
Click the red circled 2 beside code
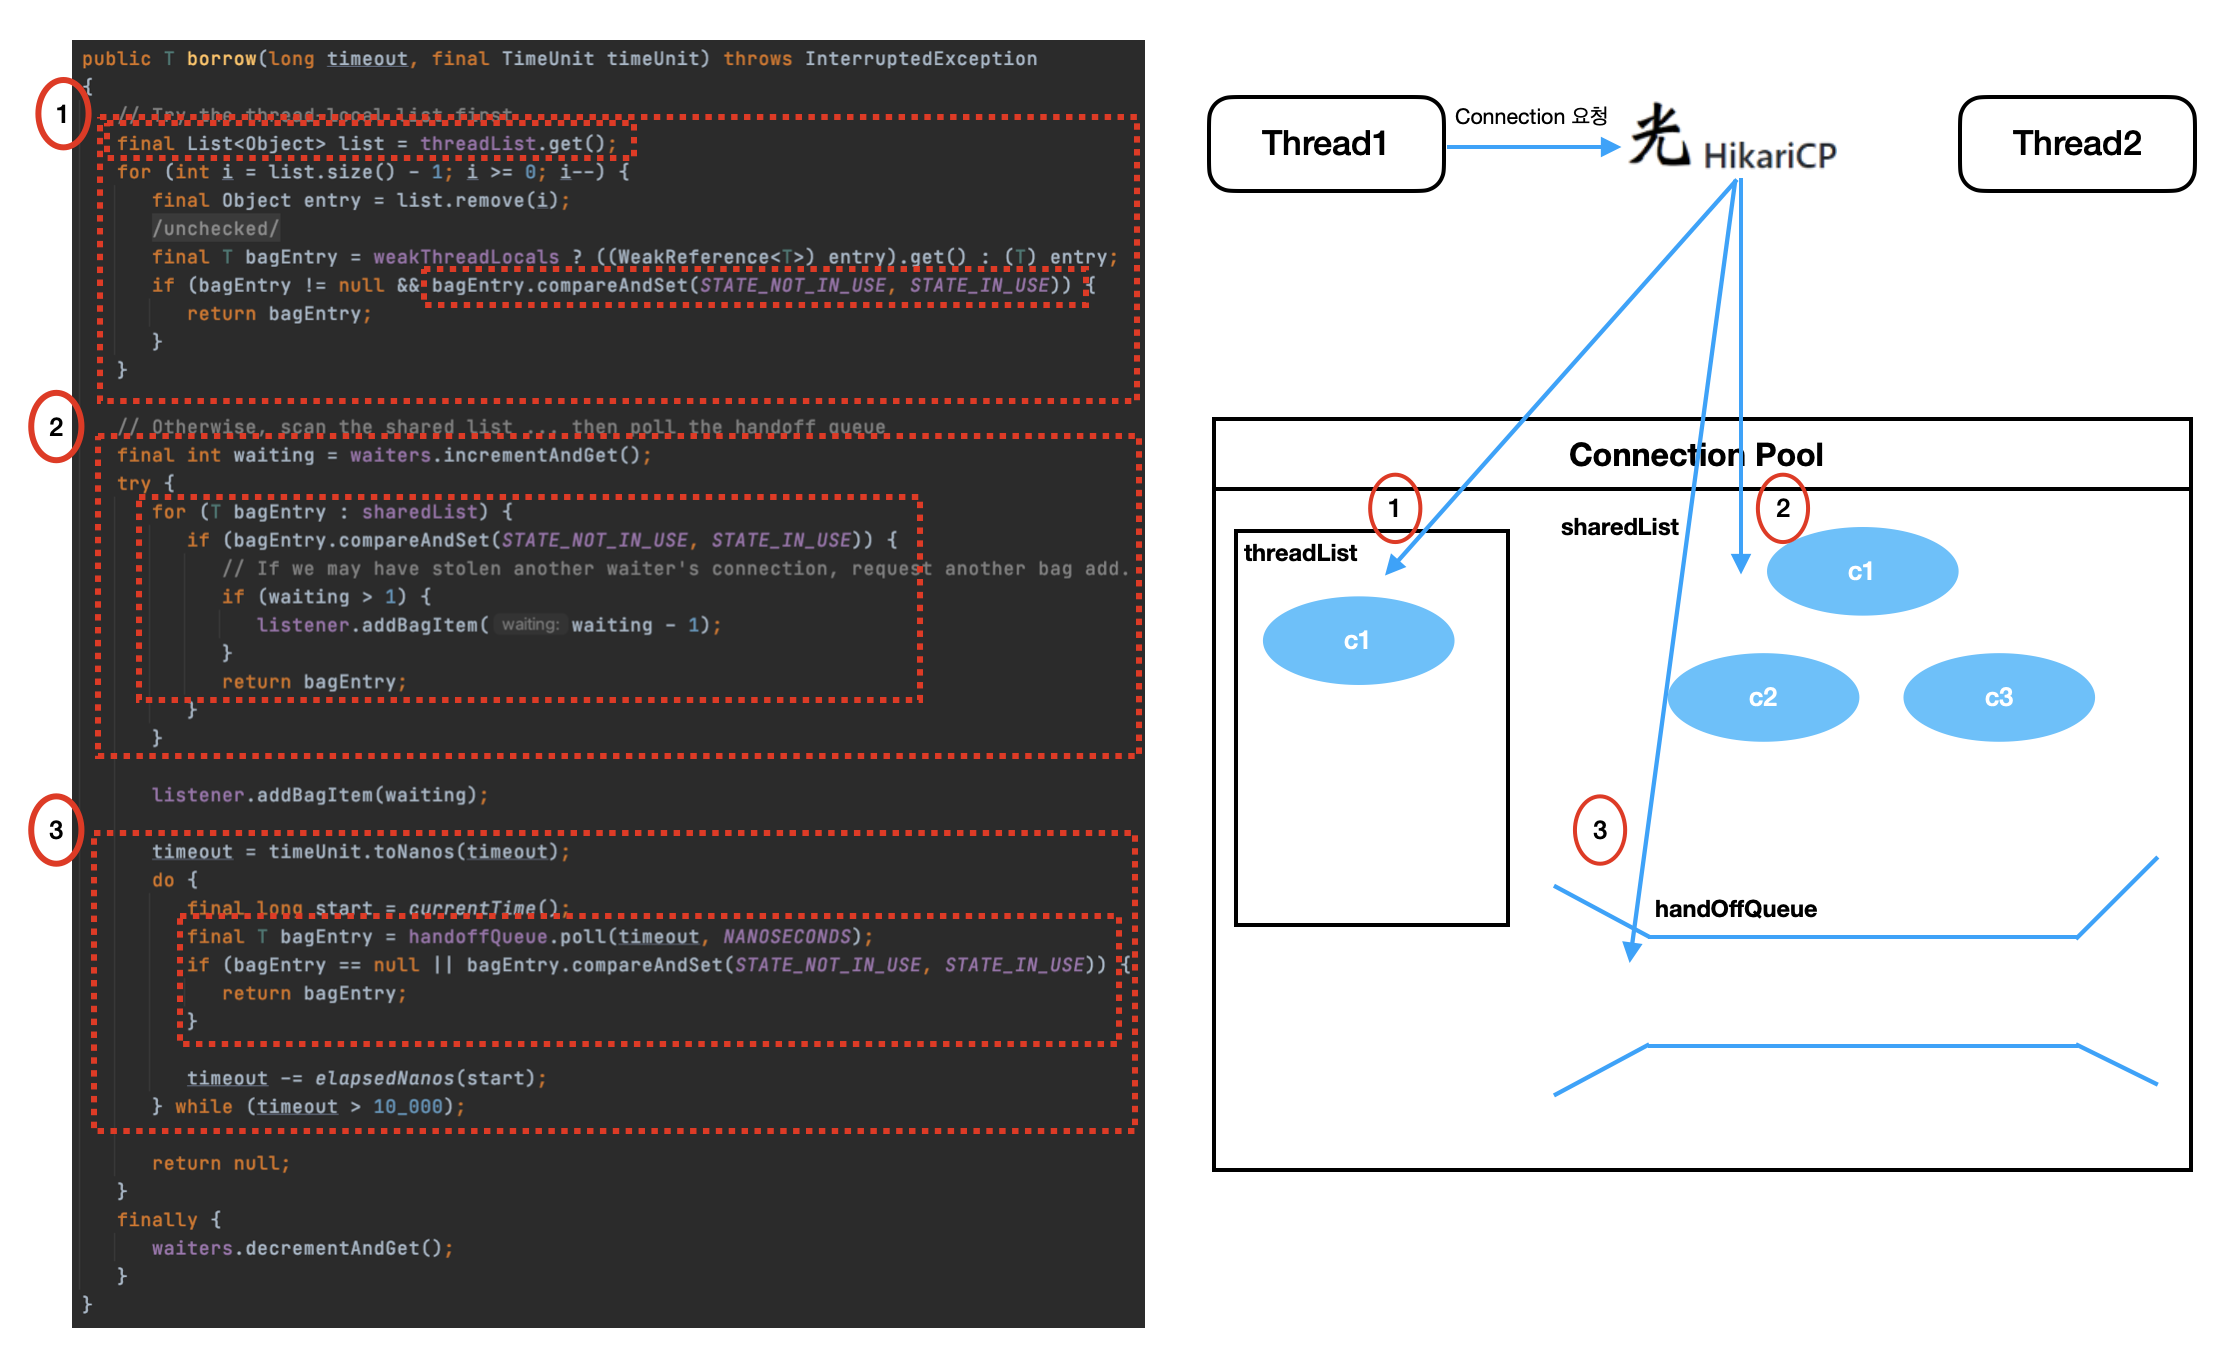(56, 427)
